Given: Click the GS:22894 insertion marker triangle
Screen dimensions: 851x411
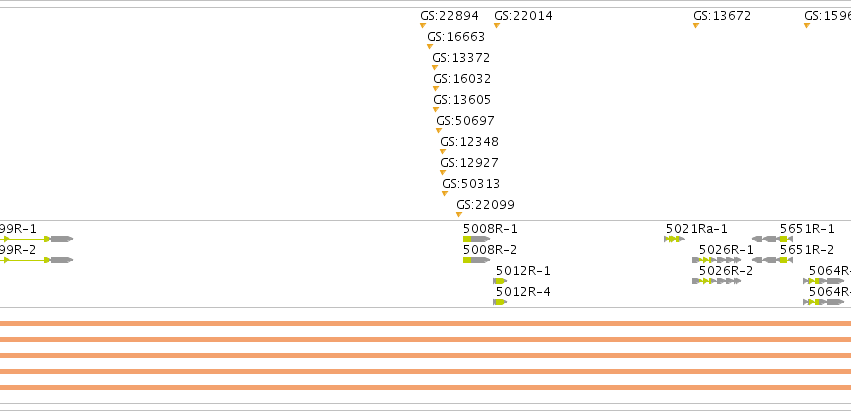Looking at the screenshot, I should (x=423, y=26).
